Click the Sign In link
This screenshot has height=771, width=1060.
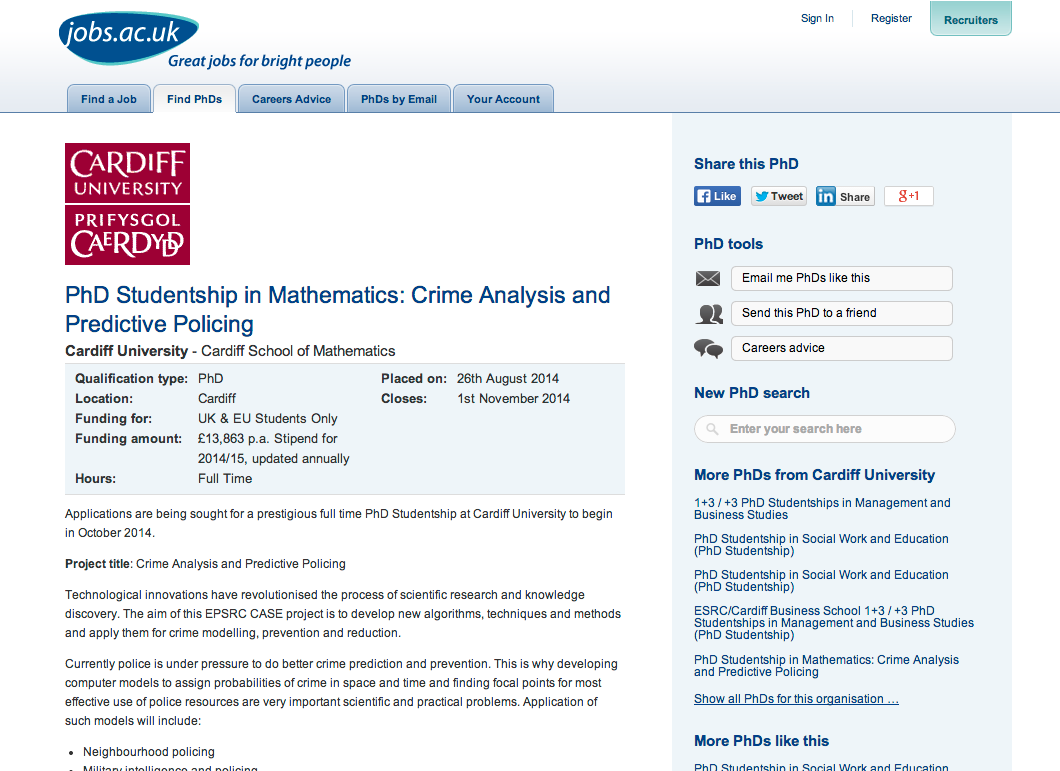pyautogui.click(x=817, y=18)
